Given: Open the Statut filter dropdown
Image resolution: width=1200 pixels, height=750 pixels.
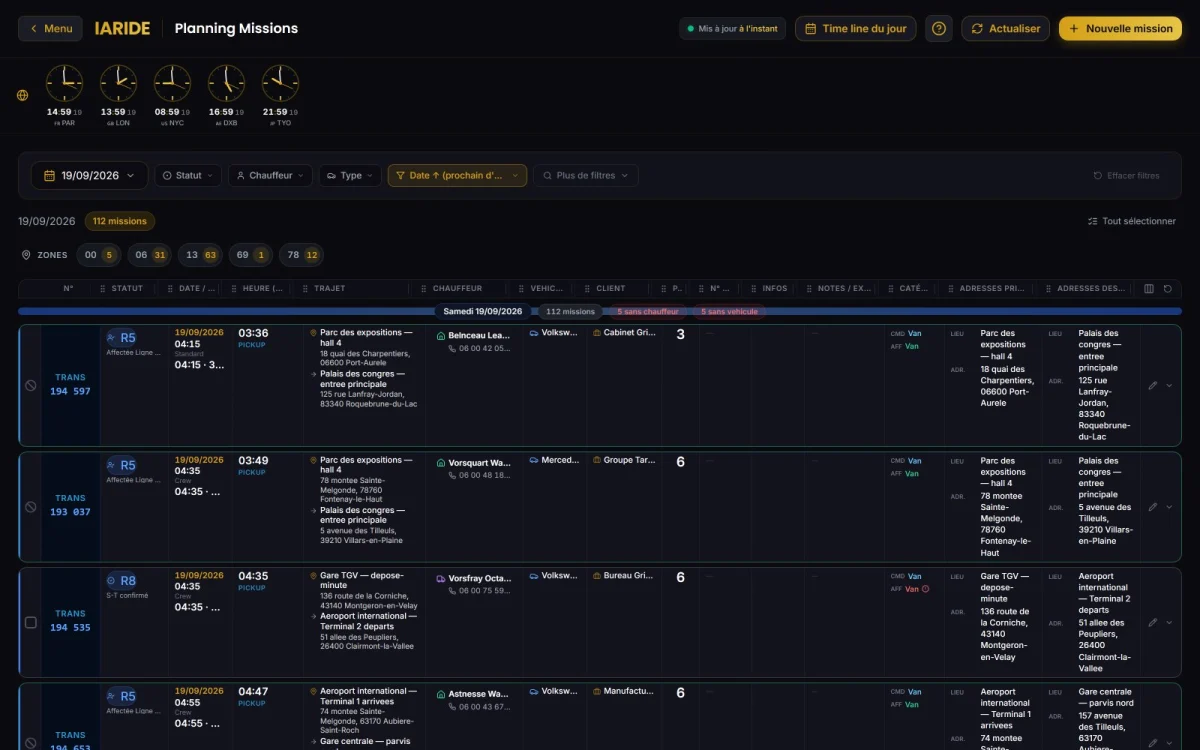Looking at the screenshot, I should [188, 176].
